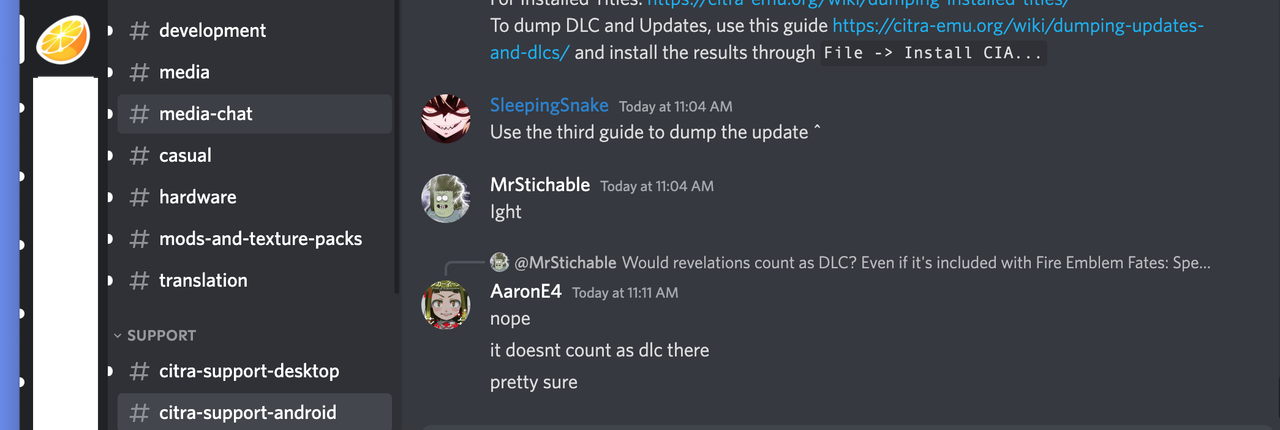
Task: Click the hash icon beside hardware channel
Action: tap(140, 197)
